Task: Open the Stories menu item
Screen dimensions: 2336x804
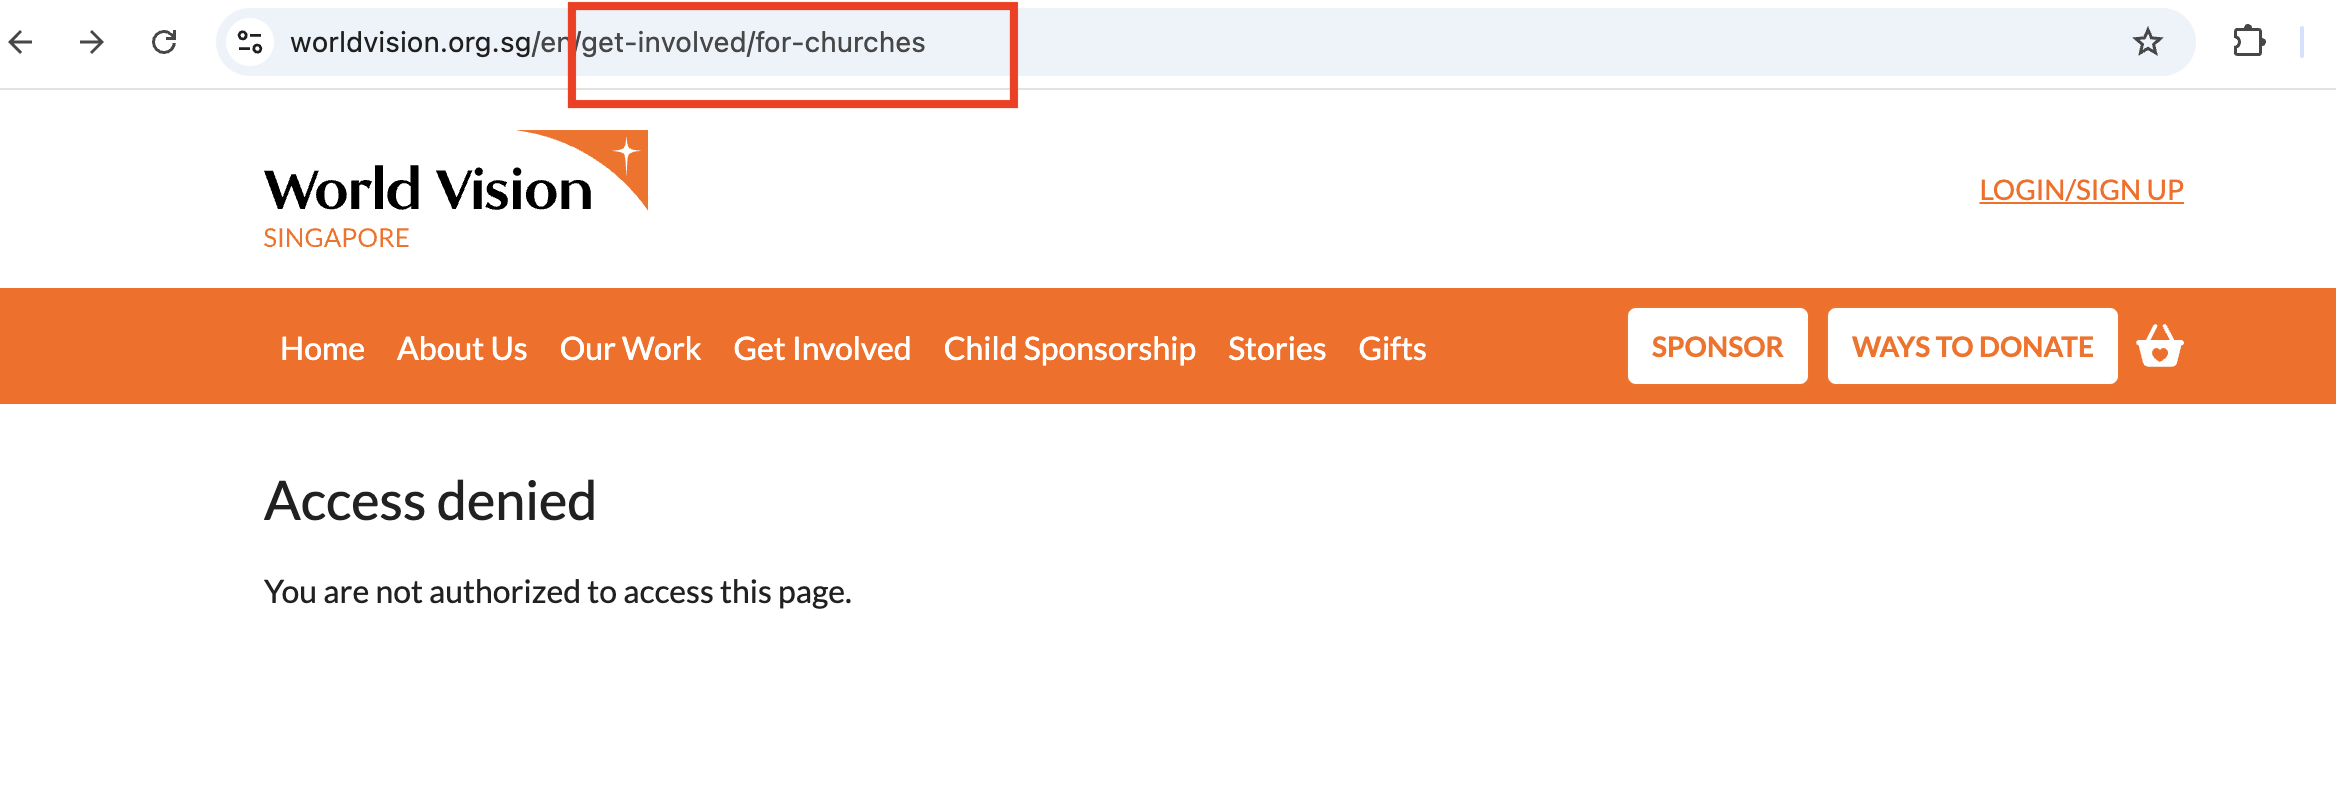Action: pyautogui.click(x=1277, y=349)
